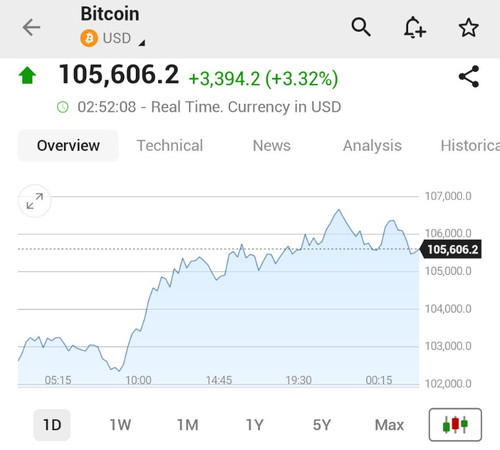Open the USD currency dropdown arrow
The width and height of the screenshot is (500, 450).
(142, 43)
